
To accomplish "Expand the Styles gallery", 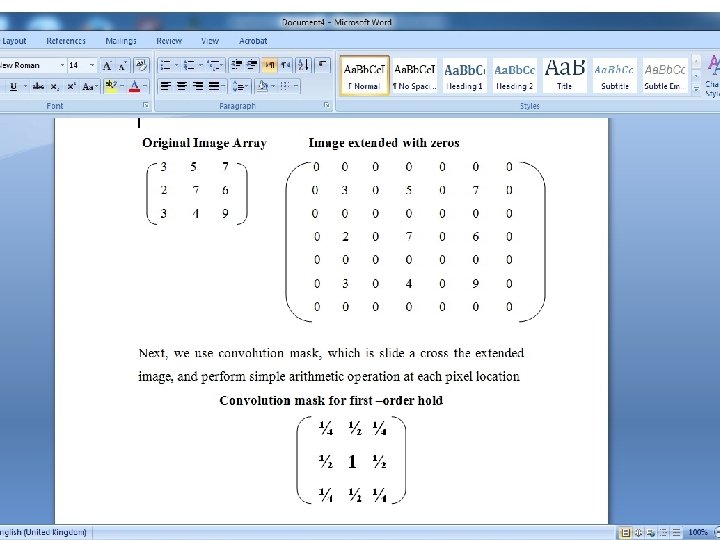I will point(696,89).
